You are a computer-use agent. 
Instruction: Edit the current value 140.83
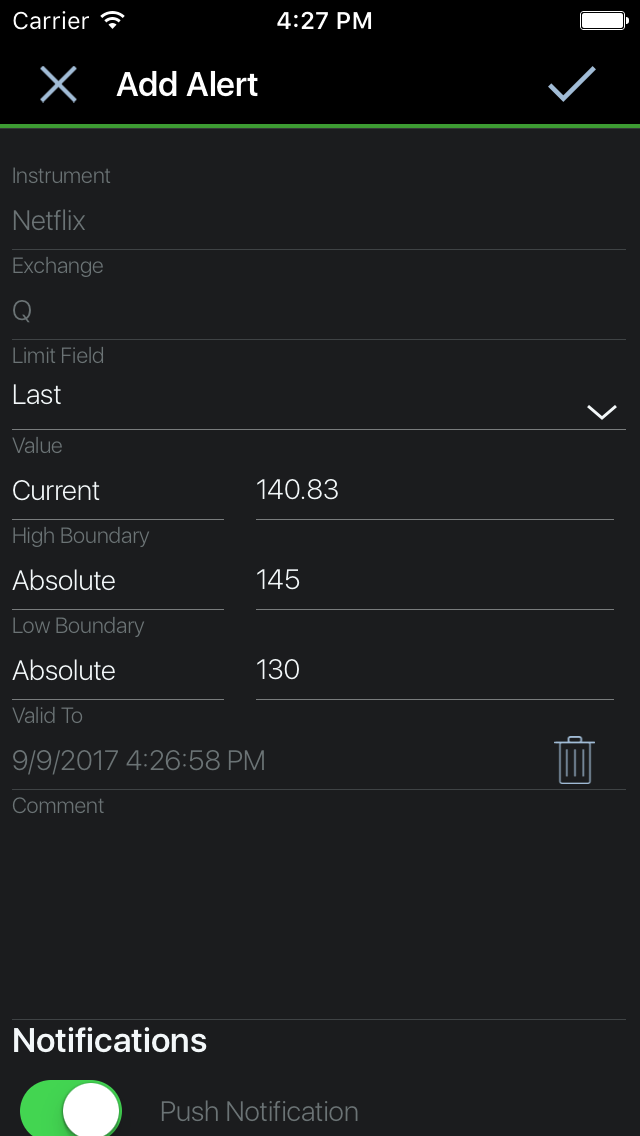(x=400, y=489)
